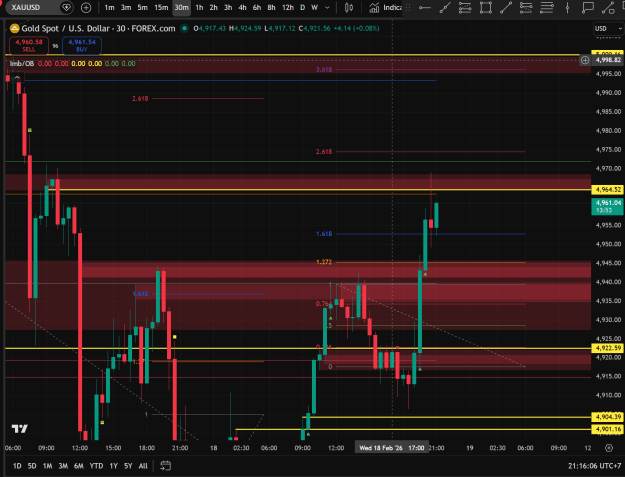This screenshot has width=625, height=477.
Task: Select the stacked horizontal lines drawing tool
Action: [546, 8]
